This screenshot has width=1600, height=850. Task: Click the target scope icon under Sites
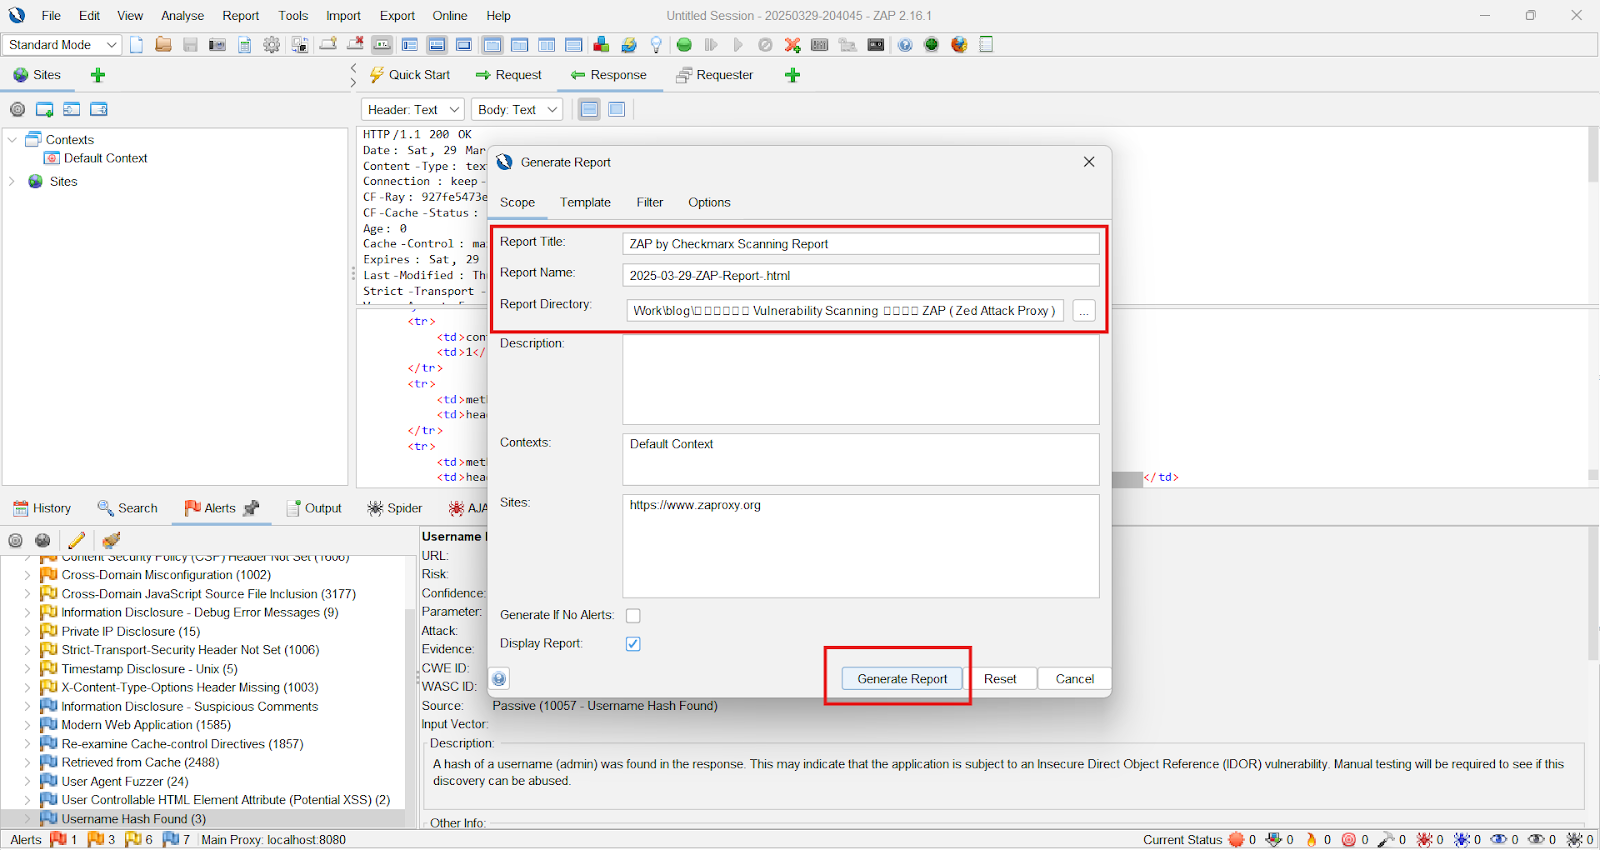tap(18, 109)
